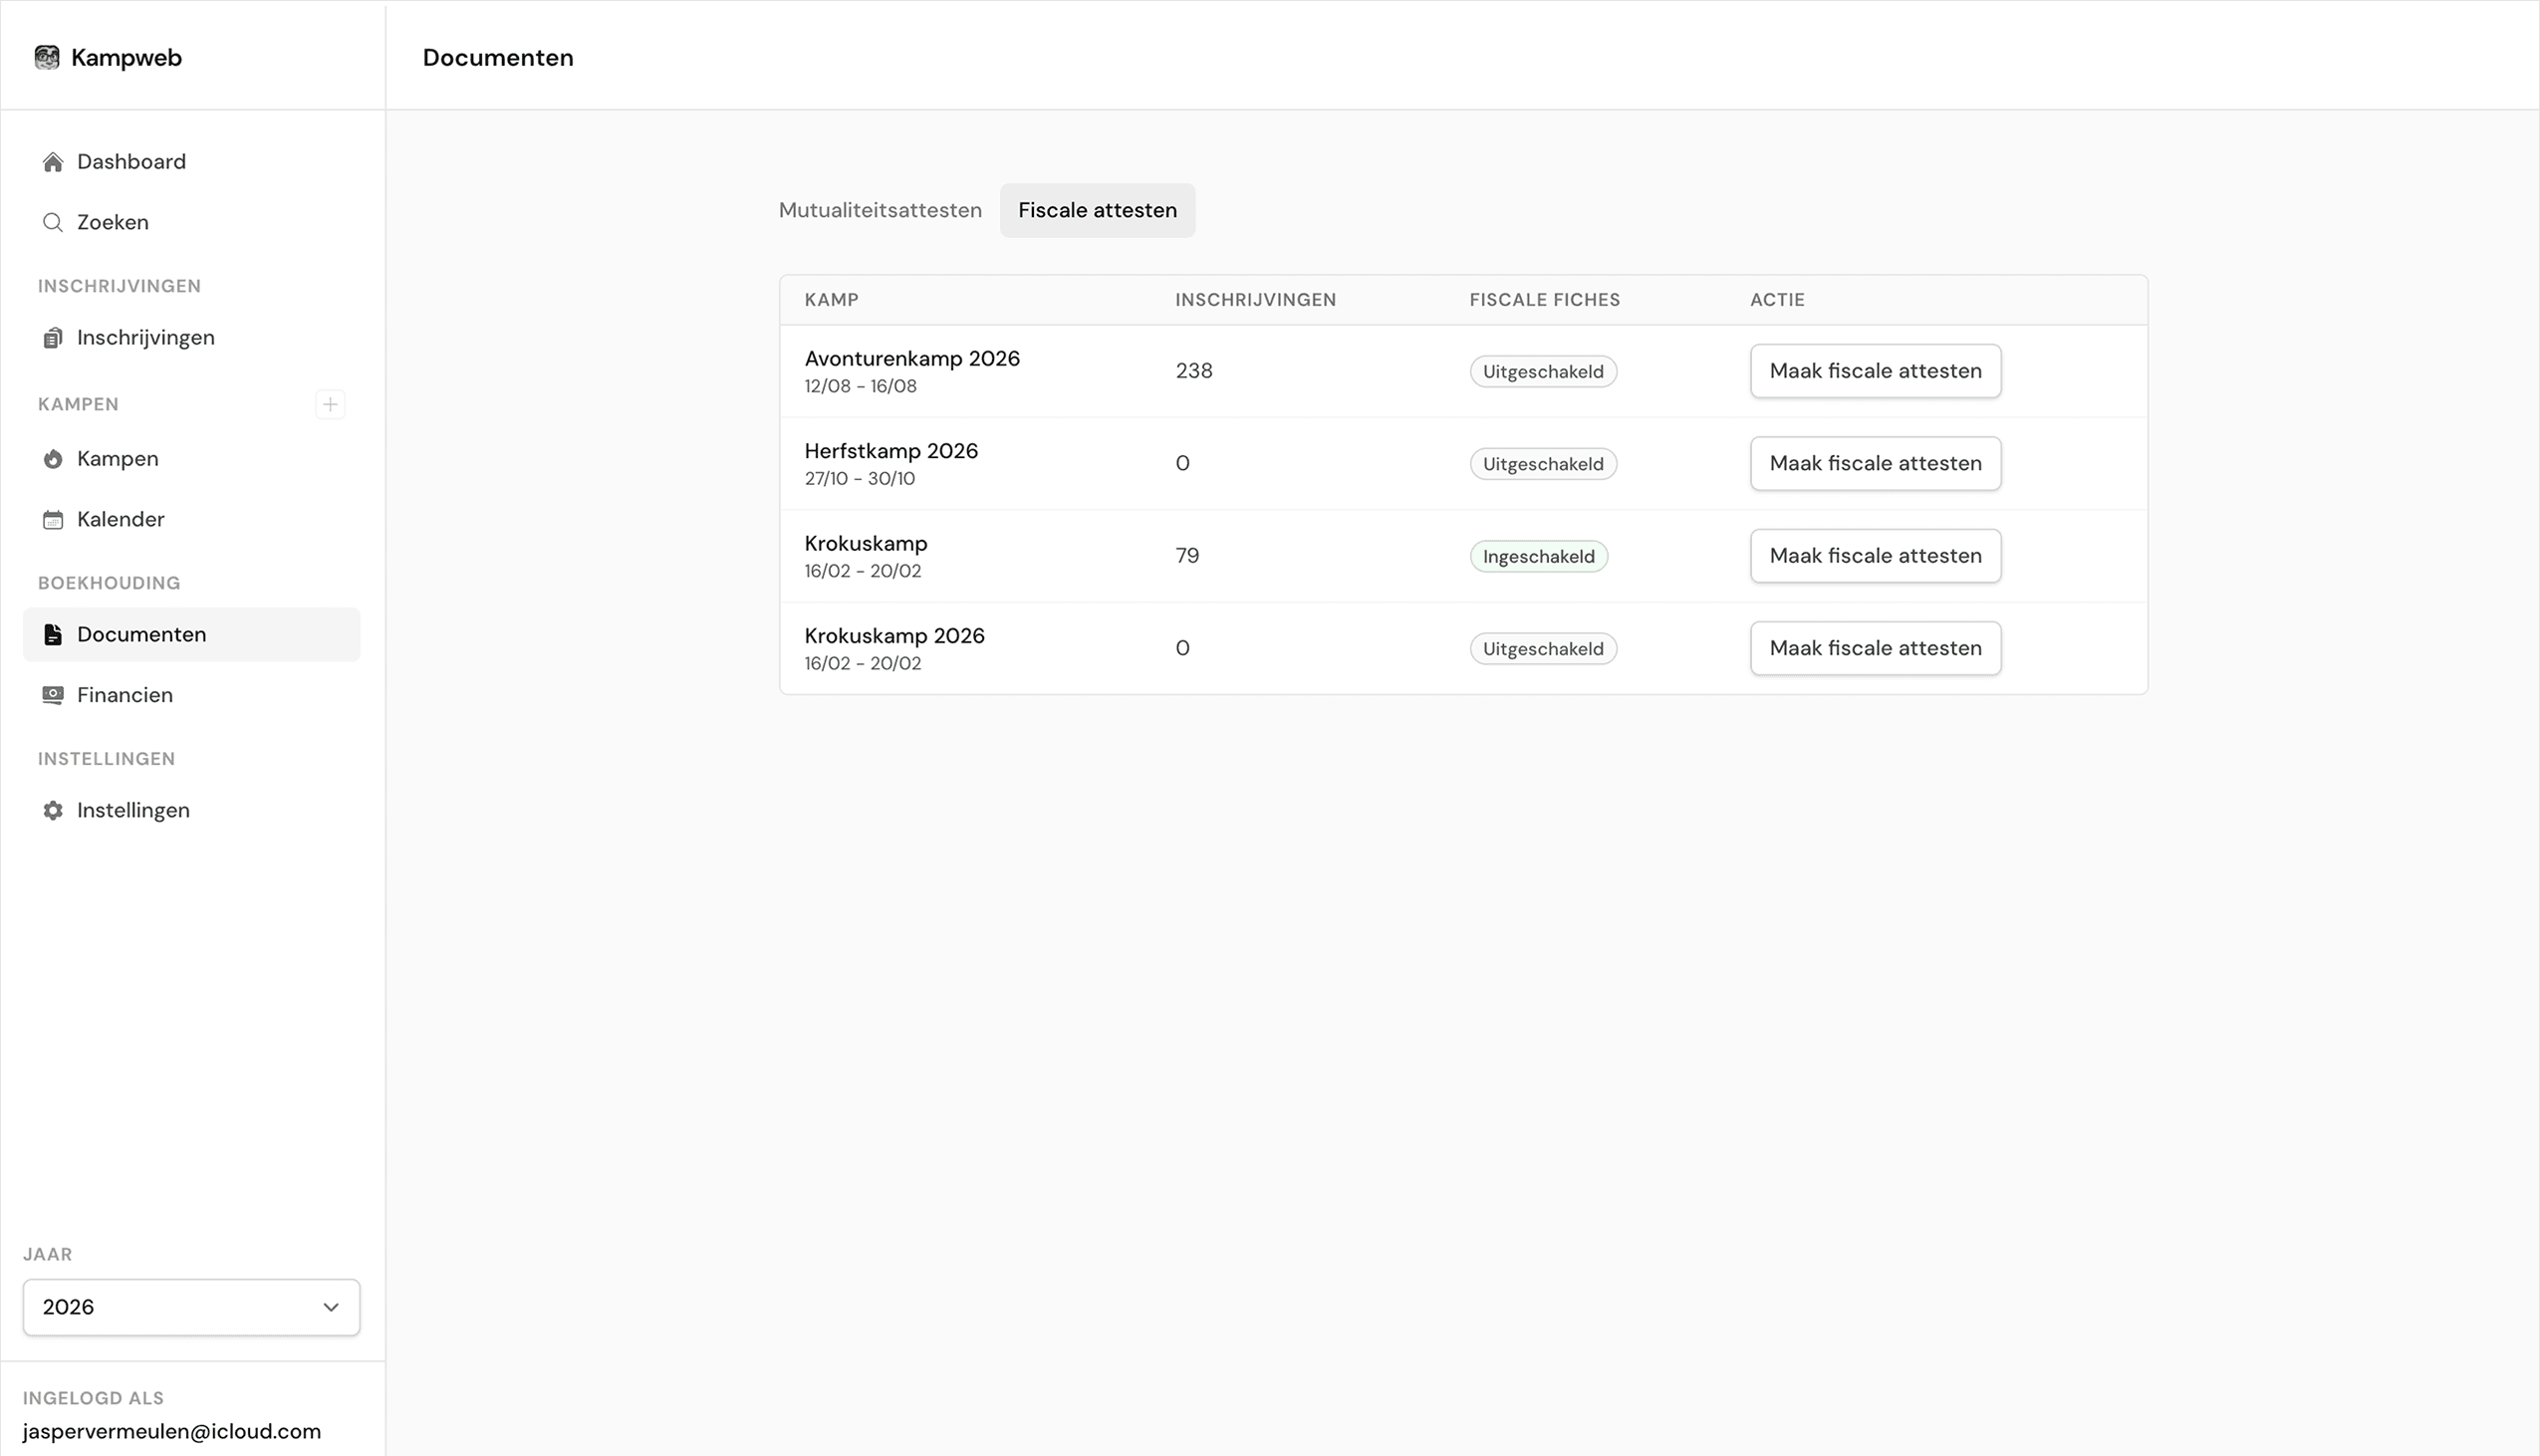The height and width of the screenshot is (1456, 2540).
Task: Click the date range 12/08 - 16/08
Action: (x=860, y=386)
